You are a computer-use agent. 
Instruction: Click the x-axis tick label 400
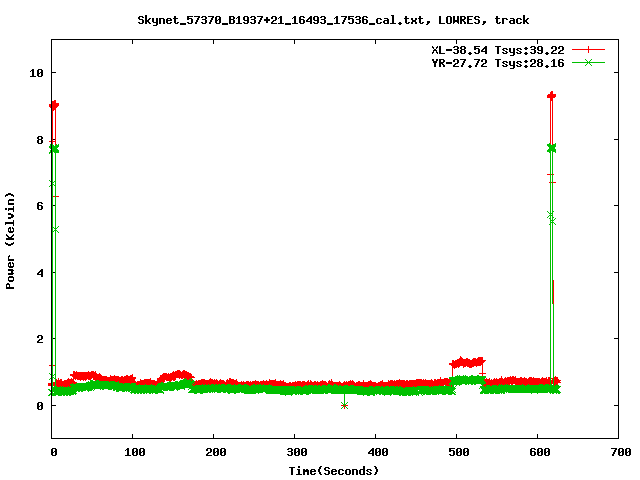(x=378, y=452)
